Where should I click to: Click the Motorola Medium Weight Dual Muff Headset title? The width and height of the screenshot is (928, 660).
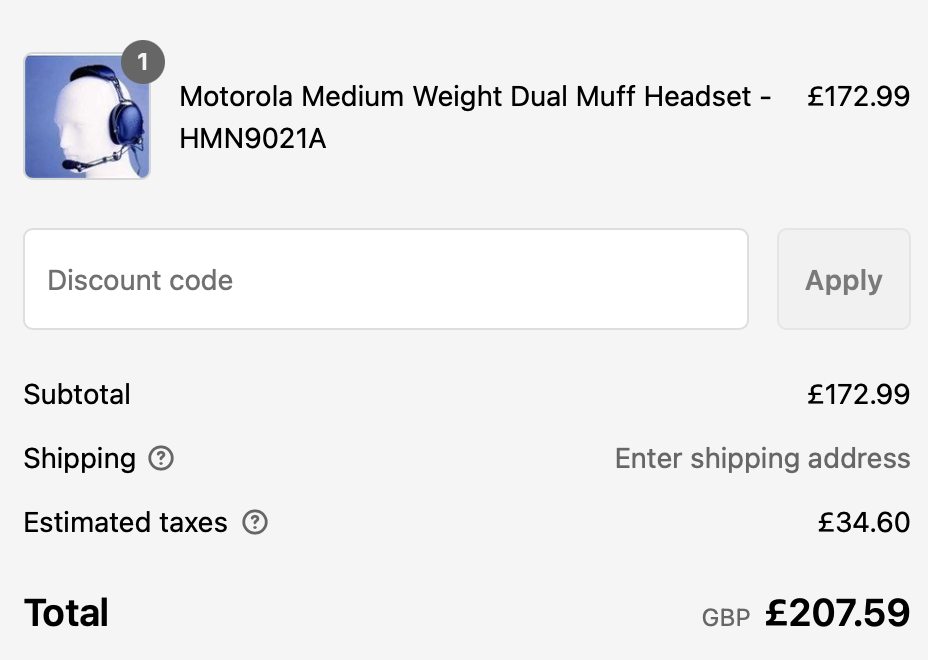coord(475,96)
